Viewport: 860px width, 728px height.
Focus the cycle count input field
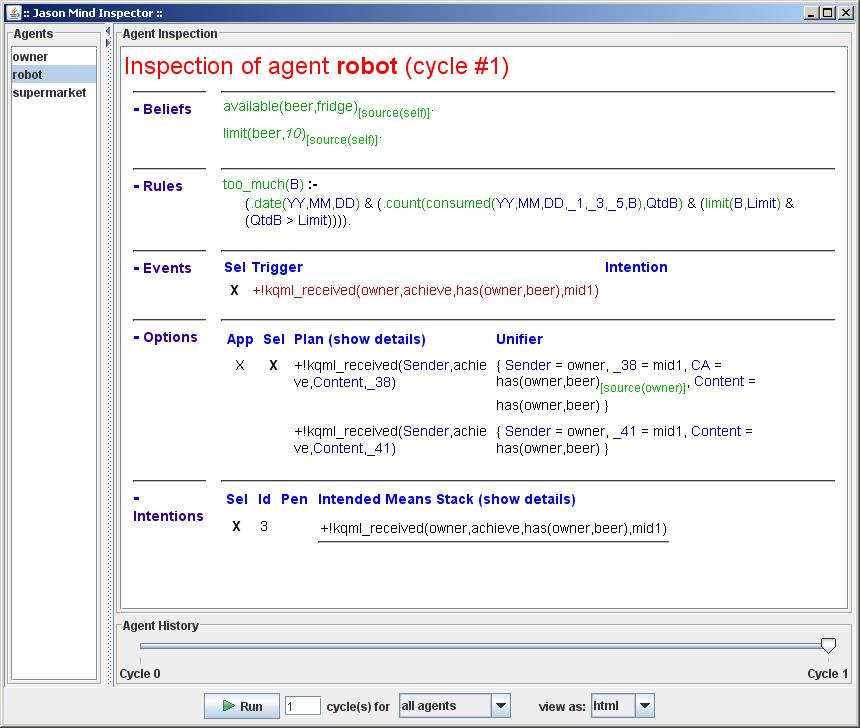303,706
